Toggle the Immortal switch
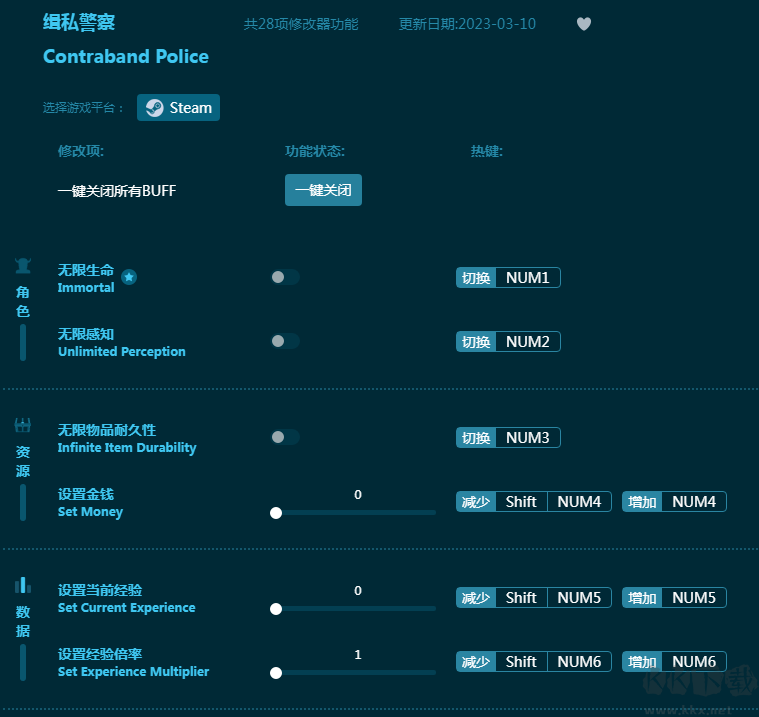The width and height of the screenshot is (759, 717). click(285, 277)
